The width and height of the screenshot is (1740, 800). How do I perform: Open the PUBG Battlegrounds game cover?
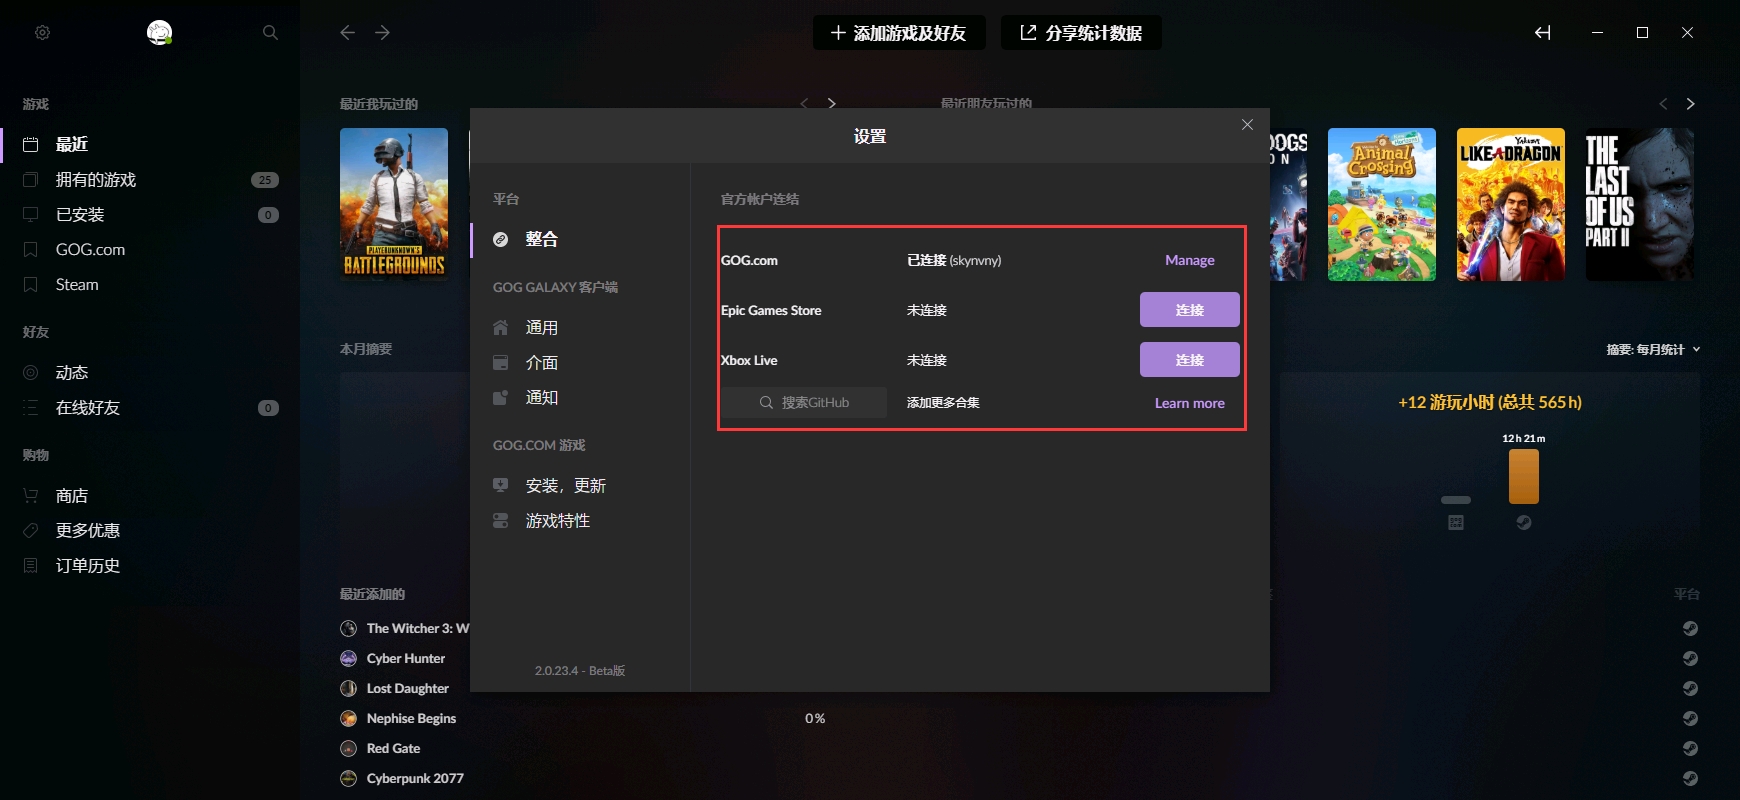click(394, 204)
